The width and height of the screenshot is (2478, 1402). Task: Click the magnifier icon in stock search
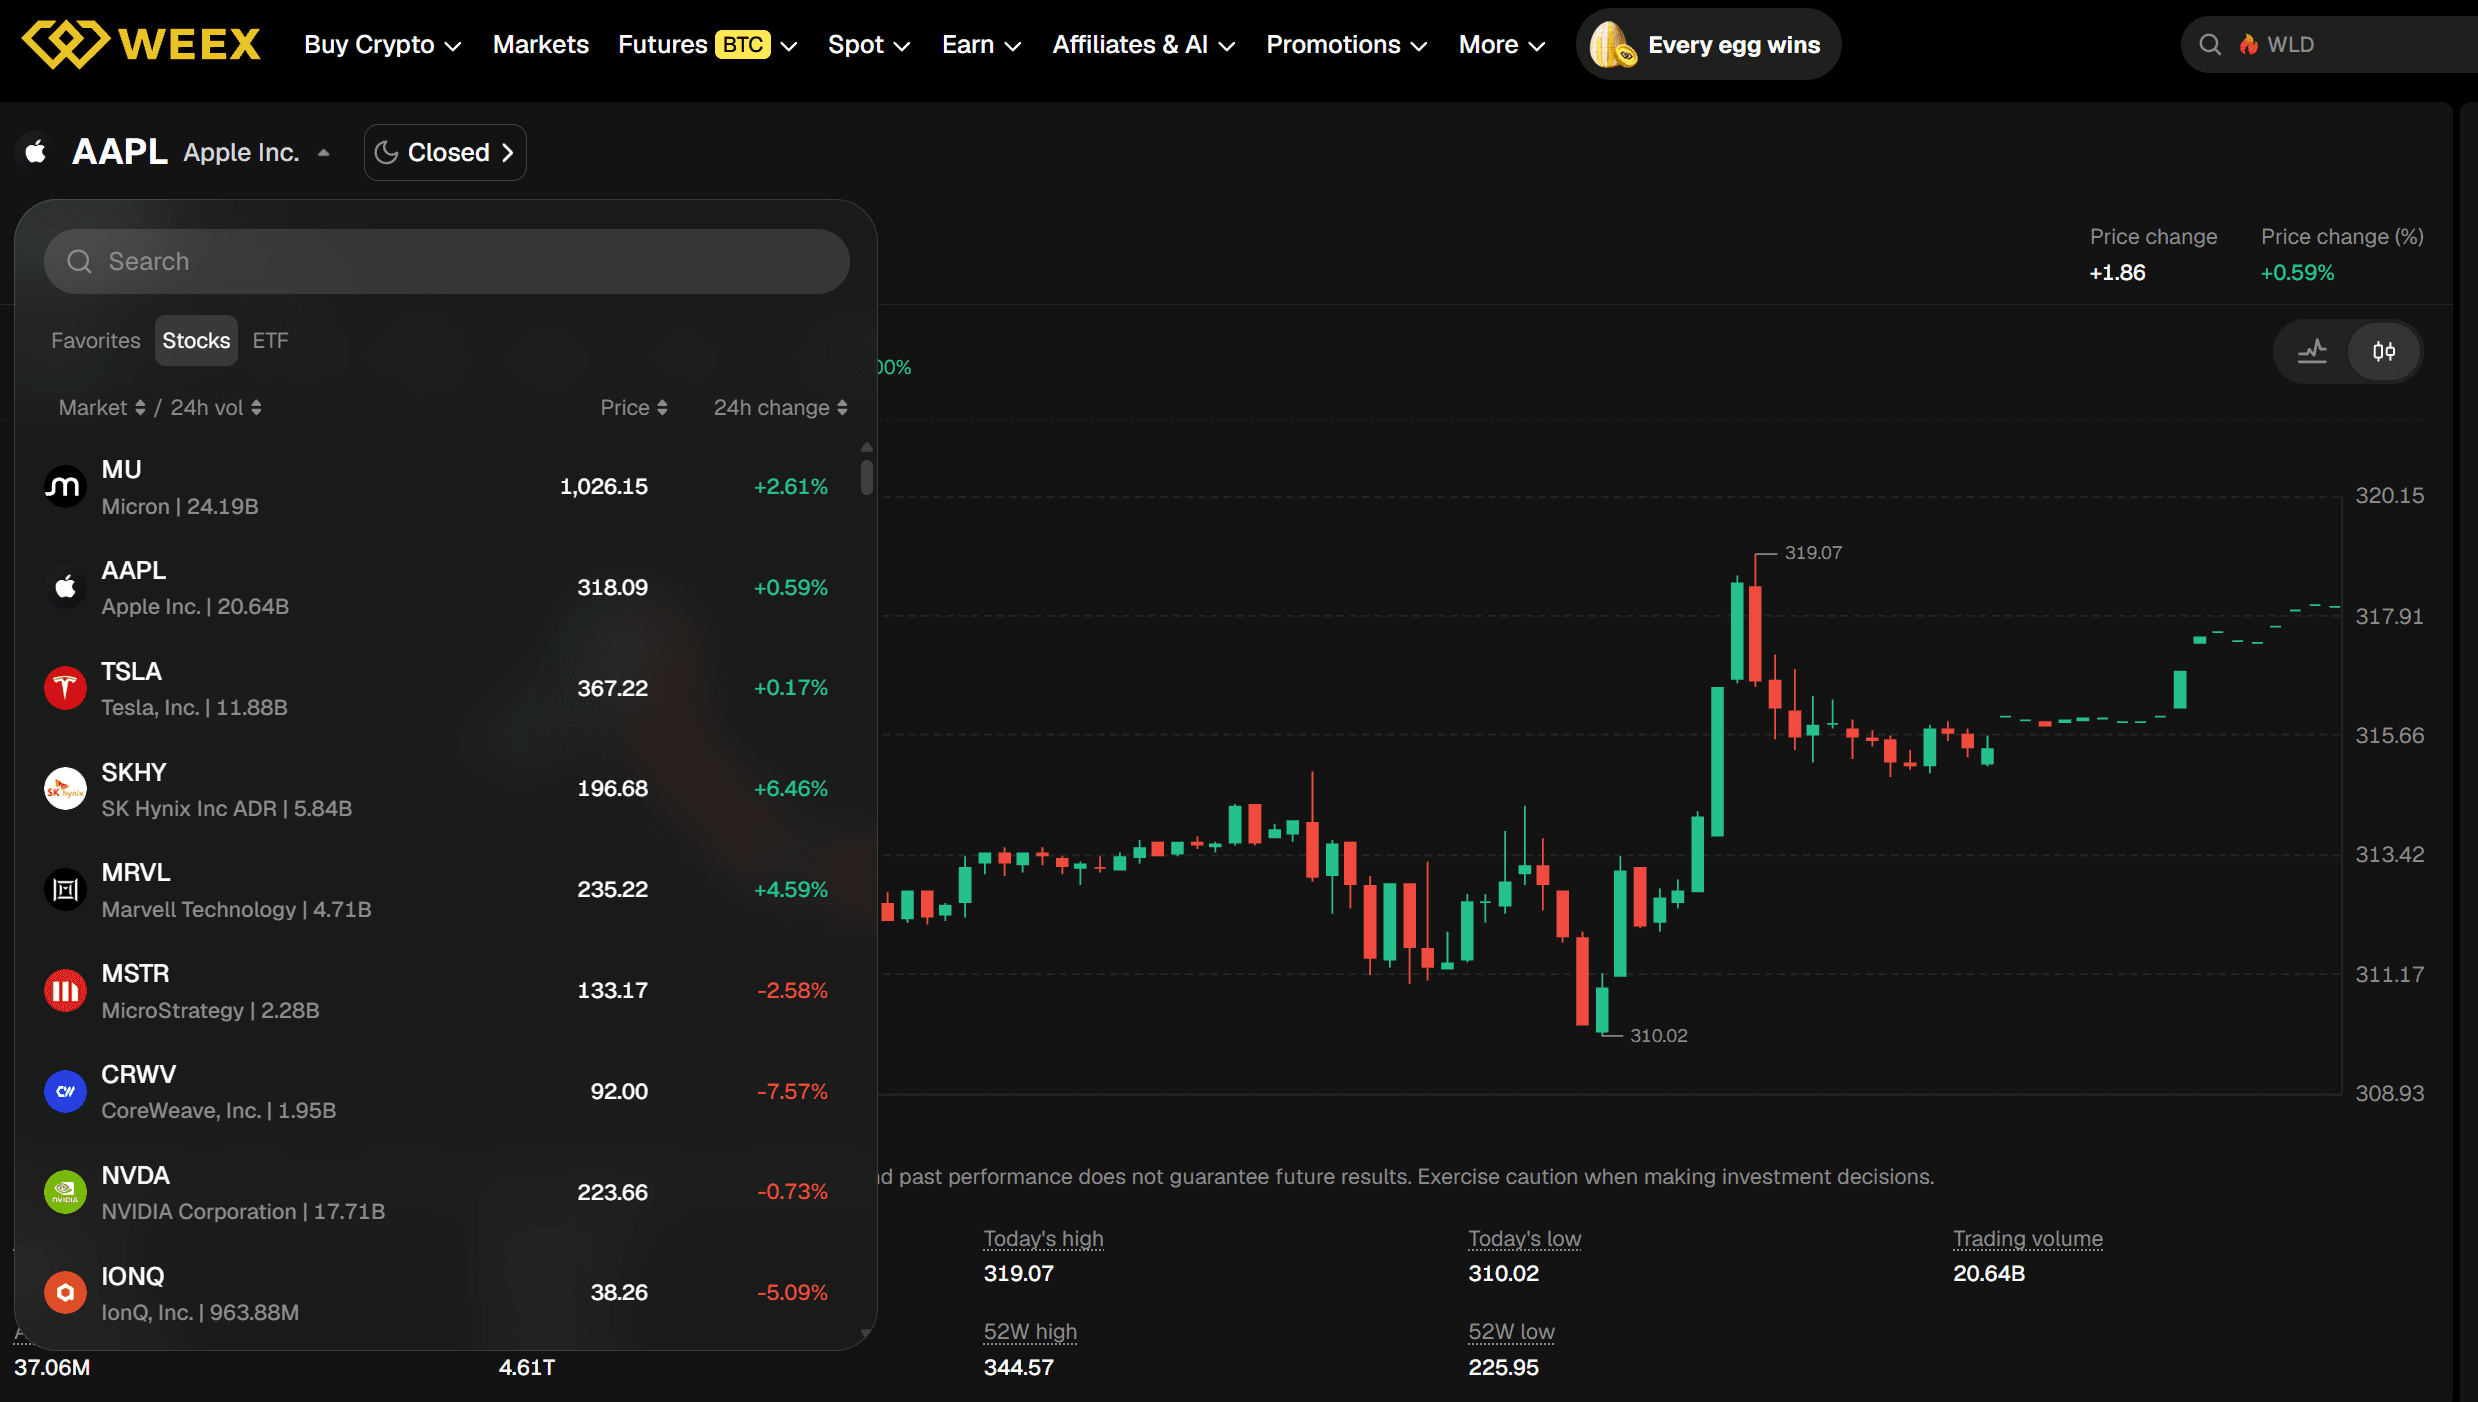(x=79, y=262)
